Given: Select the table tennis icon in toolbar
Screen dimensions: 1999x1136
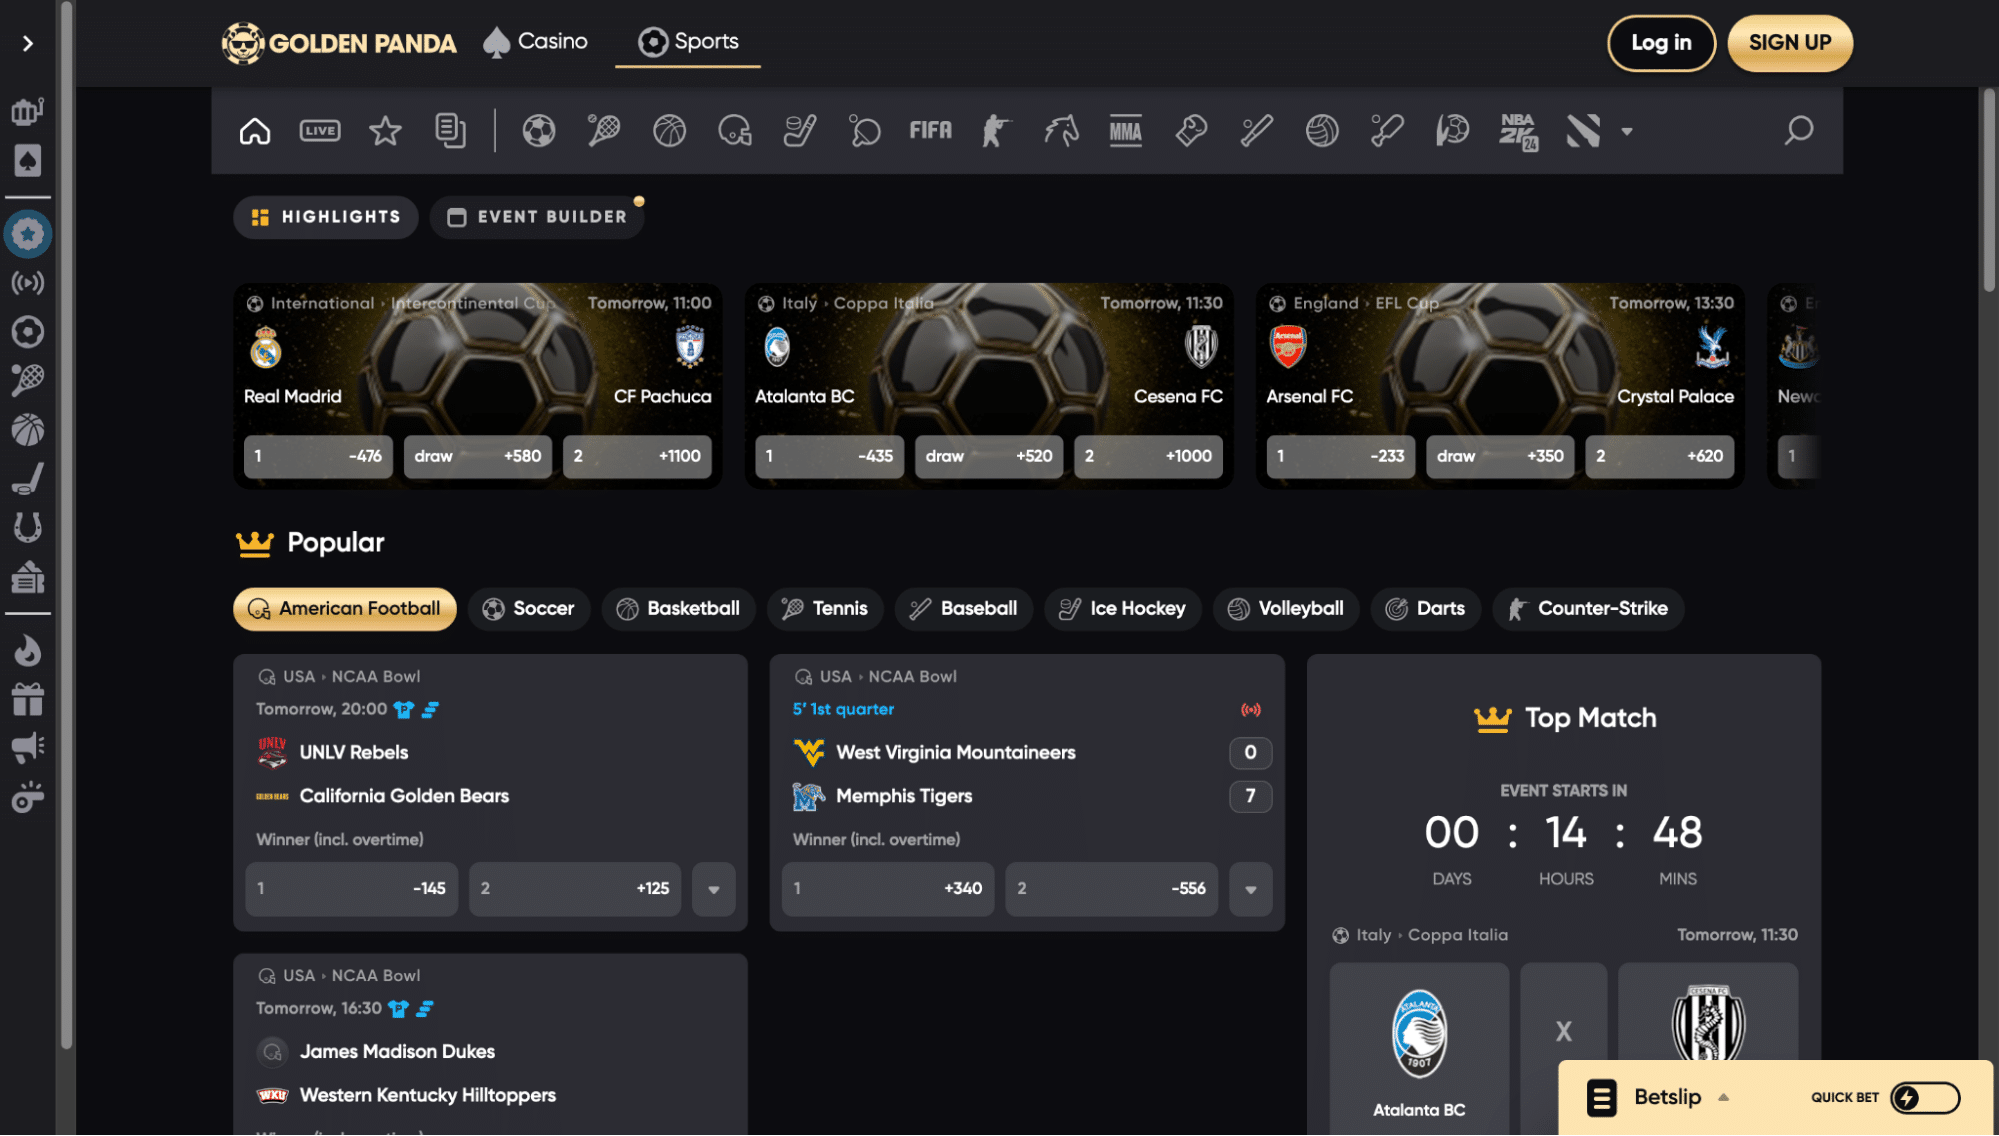Looking at the screenshot, I should (x=865, y=131).
